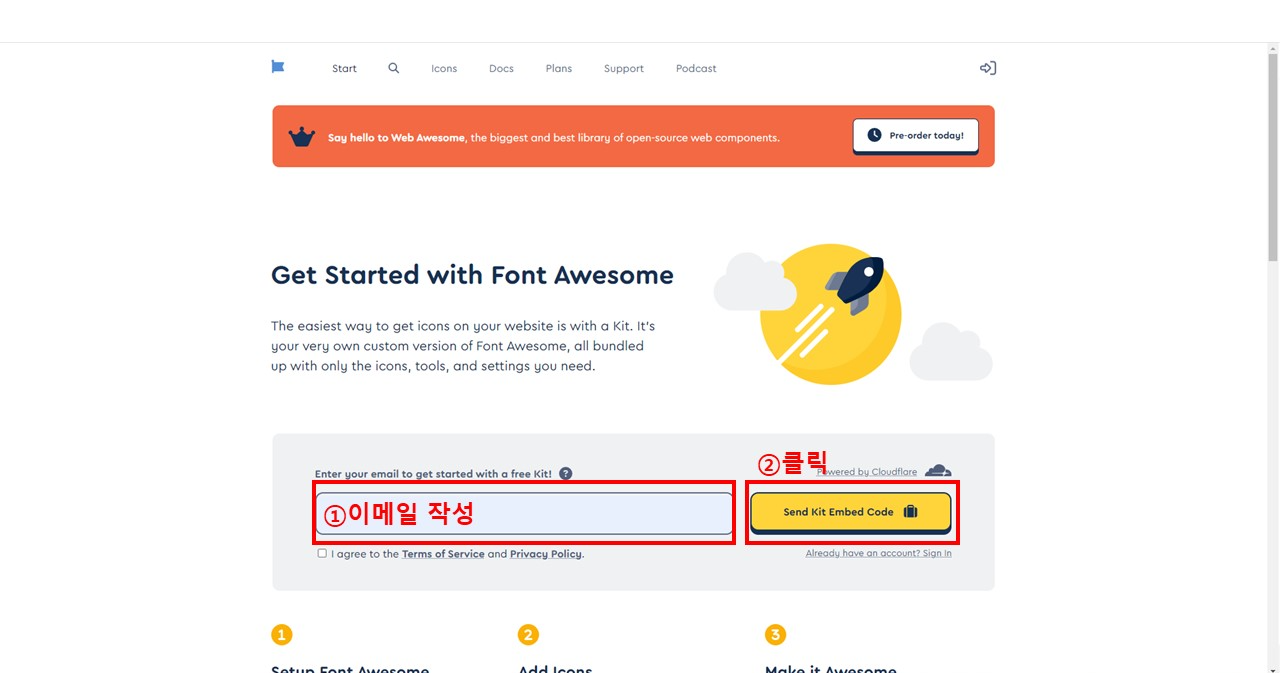
Task: Click the Powered by Cloudflare text
Action: point(867,472)
